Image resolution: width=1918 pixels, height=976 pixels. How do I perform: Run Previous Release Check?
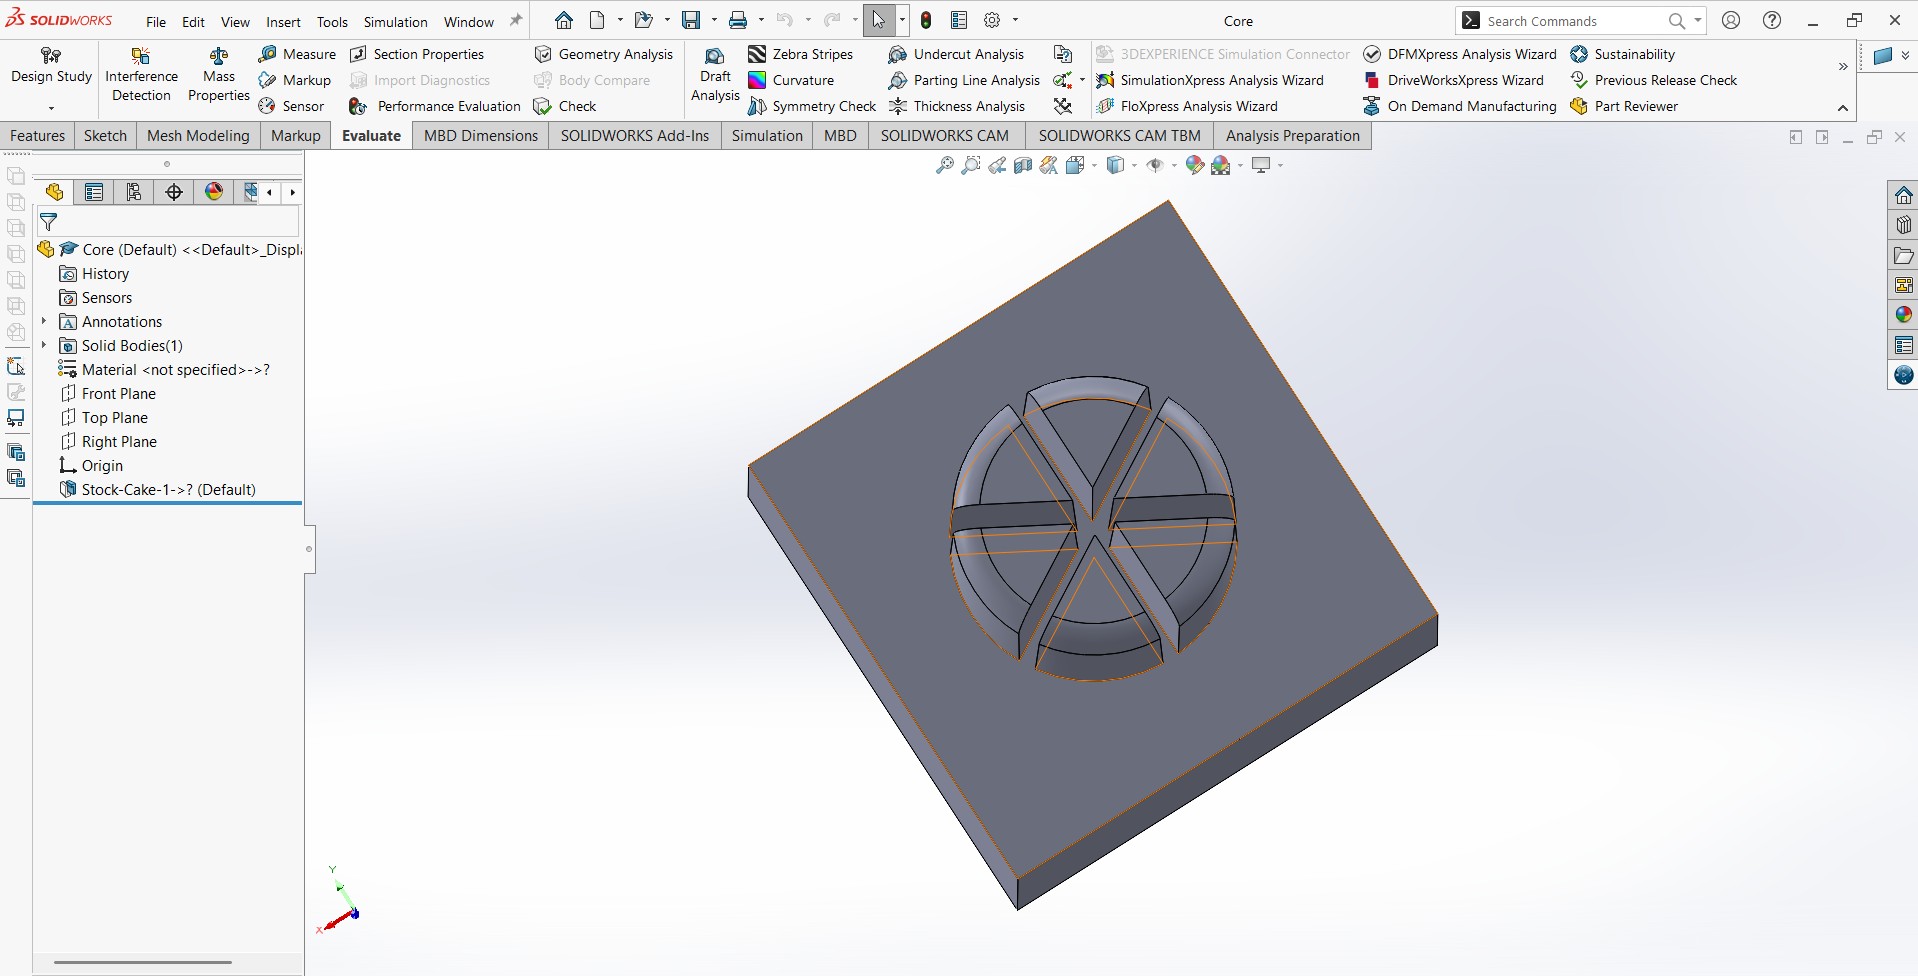coord(1654,80)
